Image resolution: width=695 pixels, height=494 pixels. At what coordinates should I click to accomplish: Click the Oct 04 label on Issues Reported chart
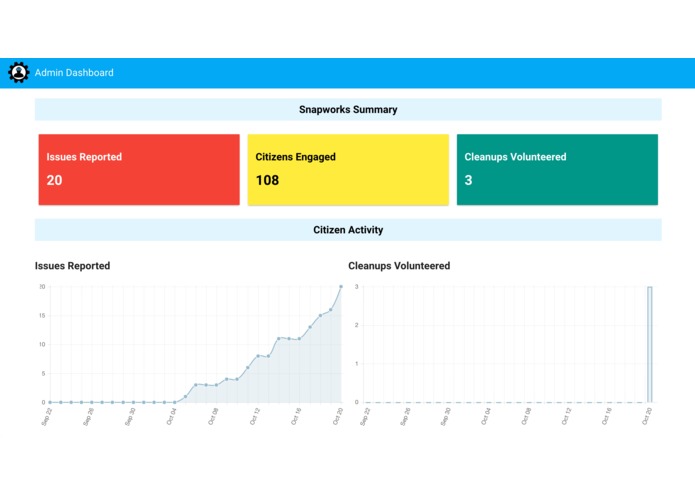click(x=172, y=417)
